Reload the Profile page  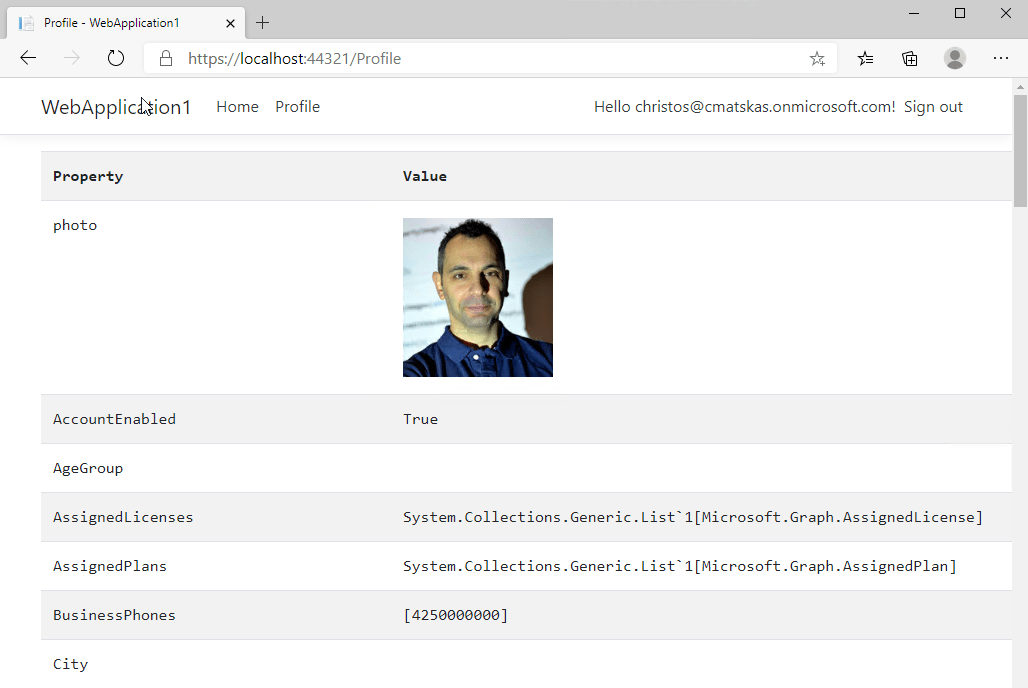pos(116,58)
